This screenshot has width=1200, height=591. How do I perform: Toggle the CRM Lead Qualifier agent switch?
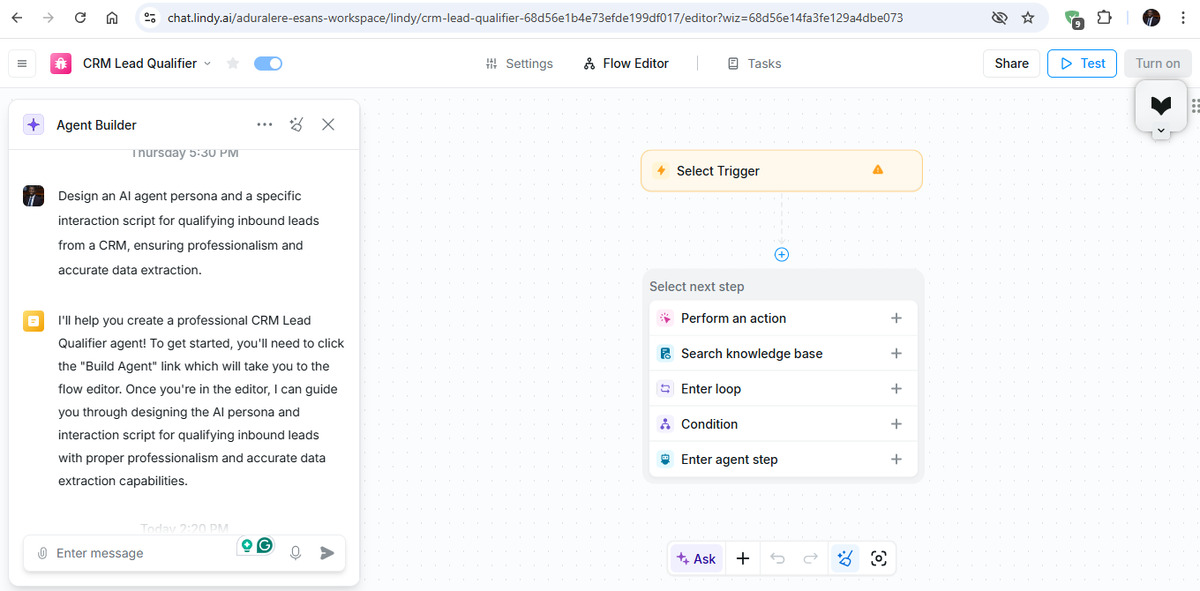(268, 63)
